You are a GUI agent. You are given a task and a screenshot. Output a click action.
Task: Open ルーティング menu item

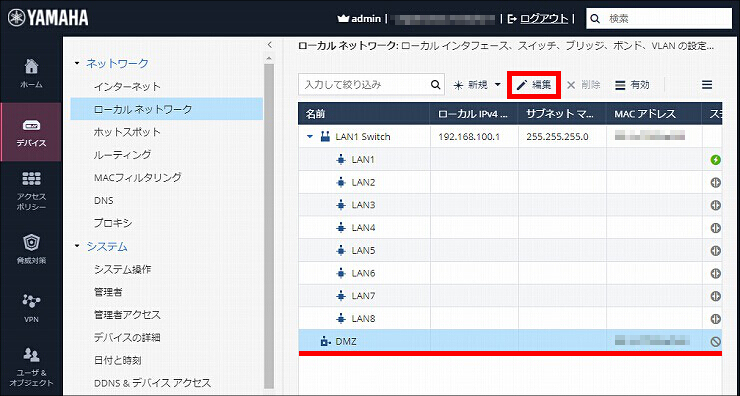click(x=122, y=154)
